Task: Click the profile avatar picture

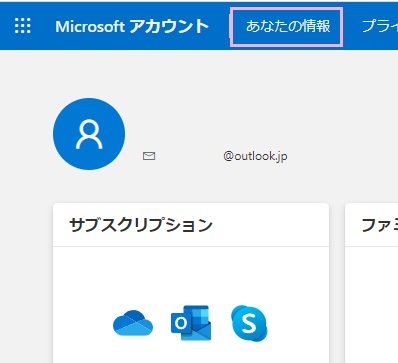Action: pyautogui.click(x=89, y=134)
